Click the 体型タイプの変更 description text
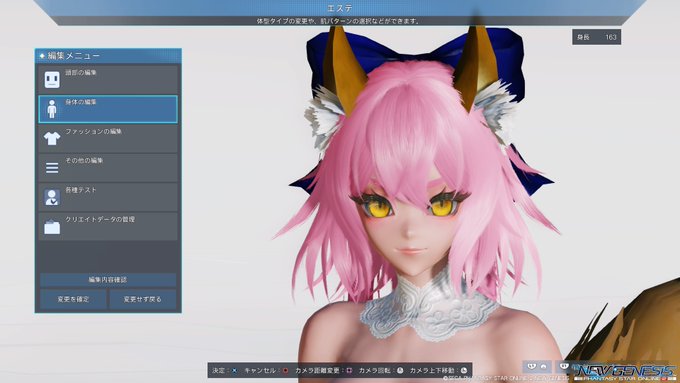The width and height of the screenshot is (680, 383). pyautogui.click(x=339, y=21)
